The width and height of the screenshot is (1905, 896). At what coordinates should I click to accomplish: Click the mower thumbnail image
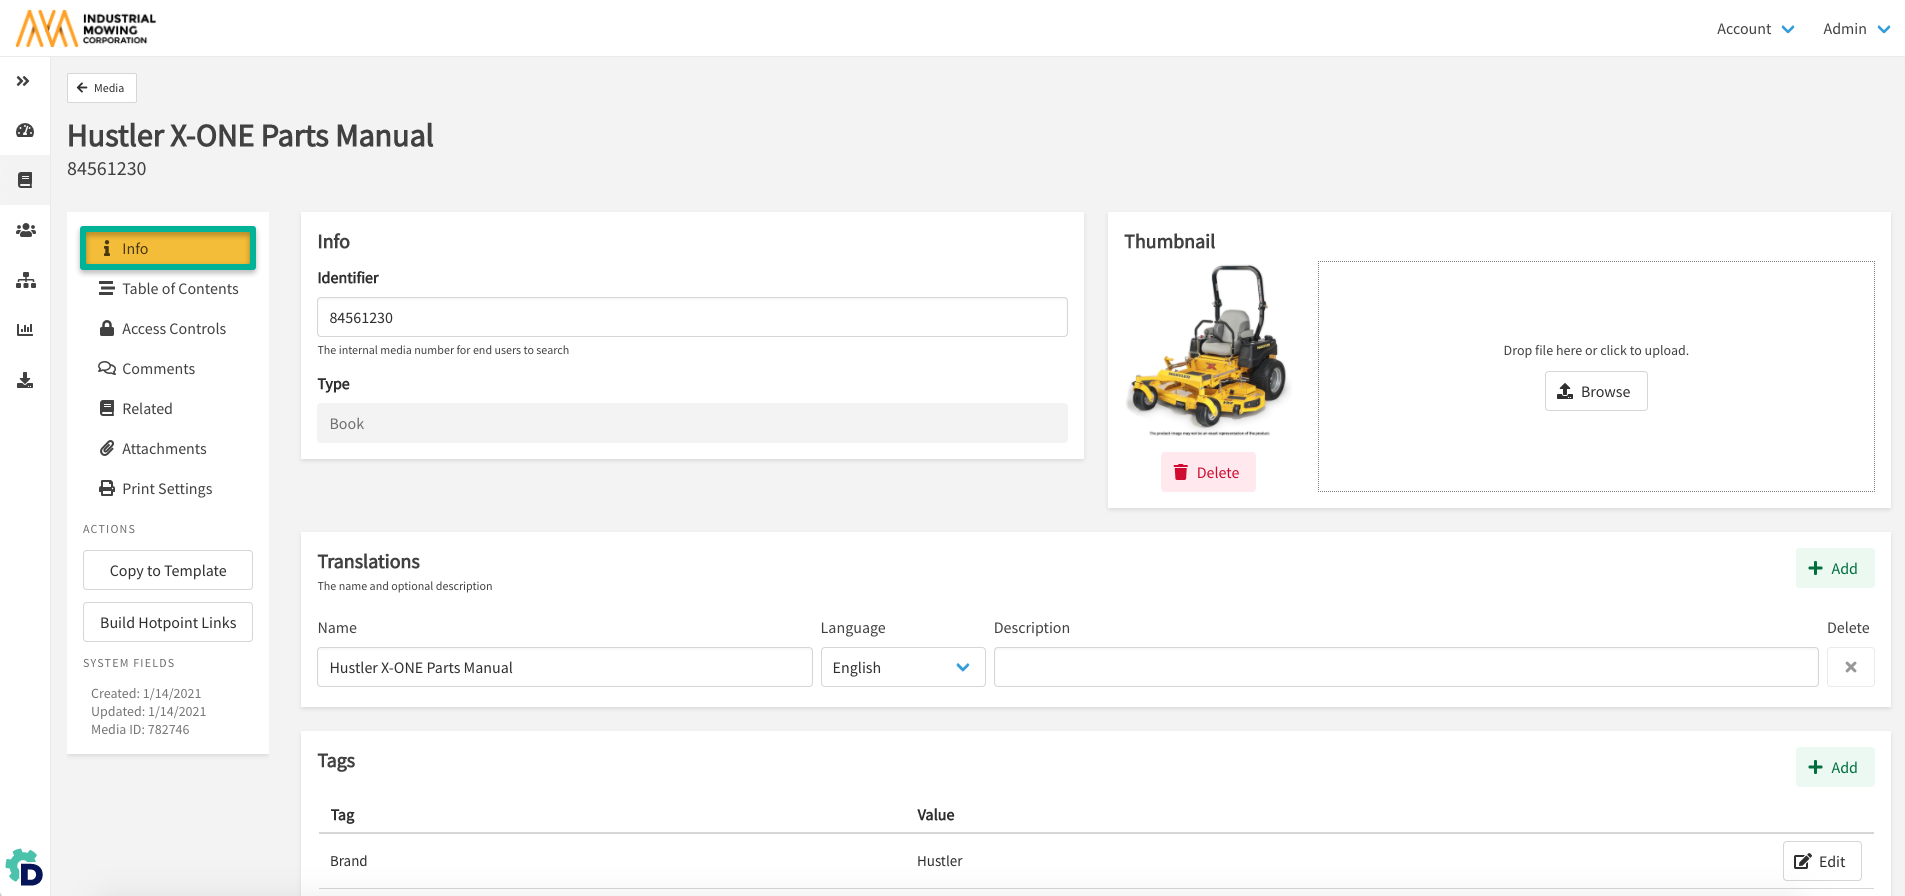[x=1208, y=349]
